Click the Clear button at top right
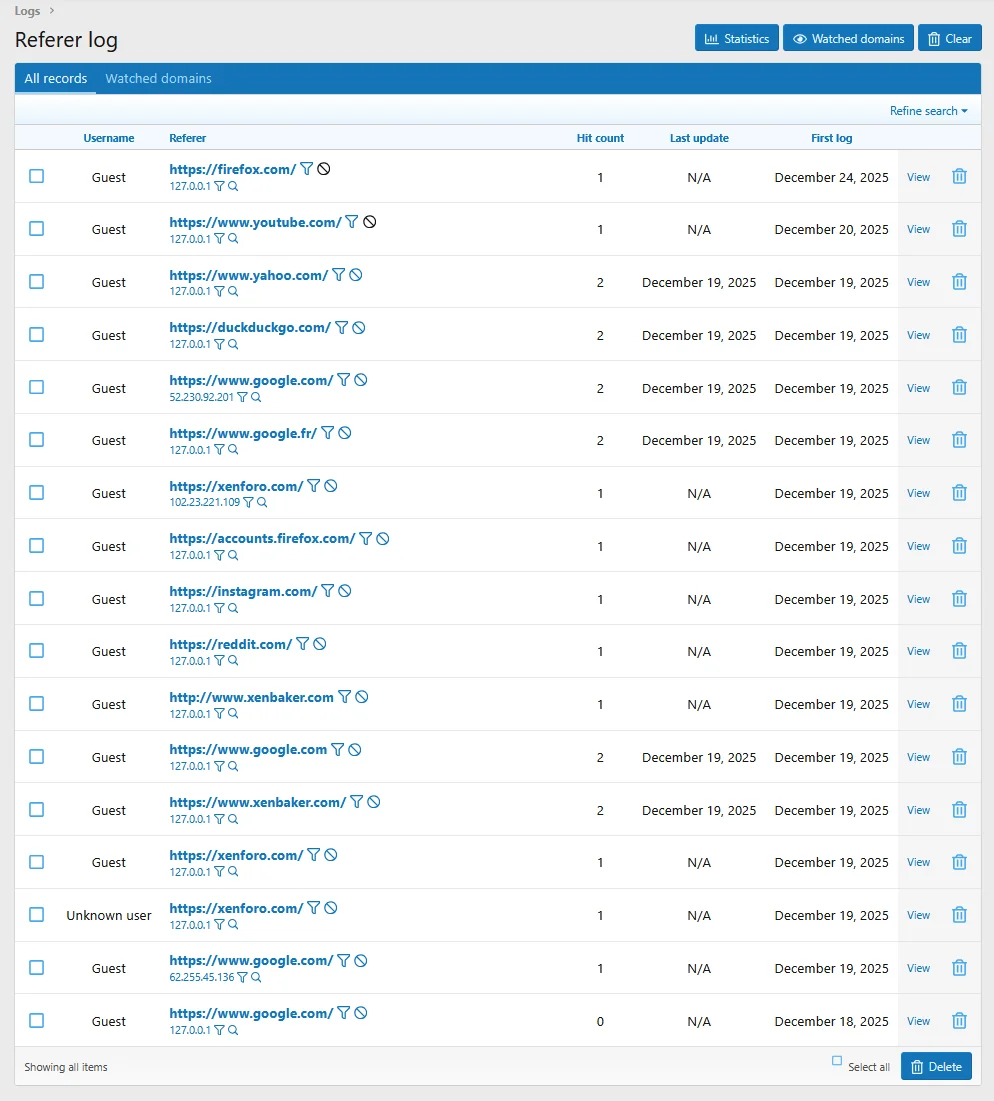This screenshot has width=994, height=1101. [949, 39]
